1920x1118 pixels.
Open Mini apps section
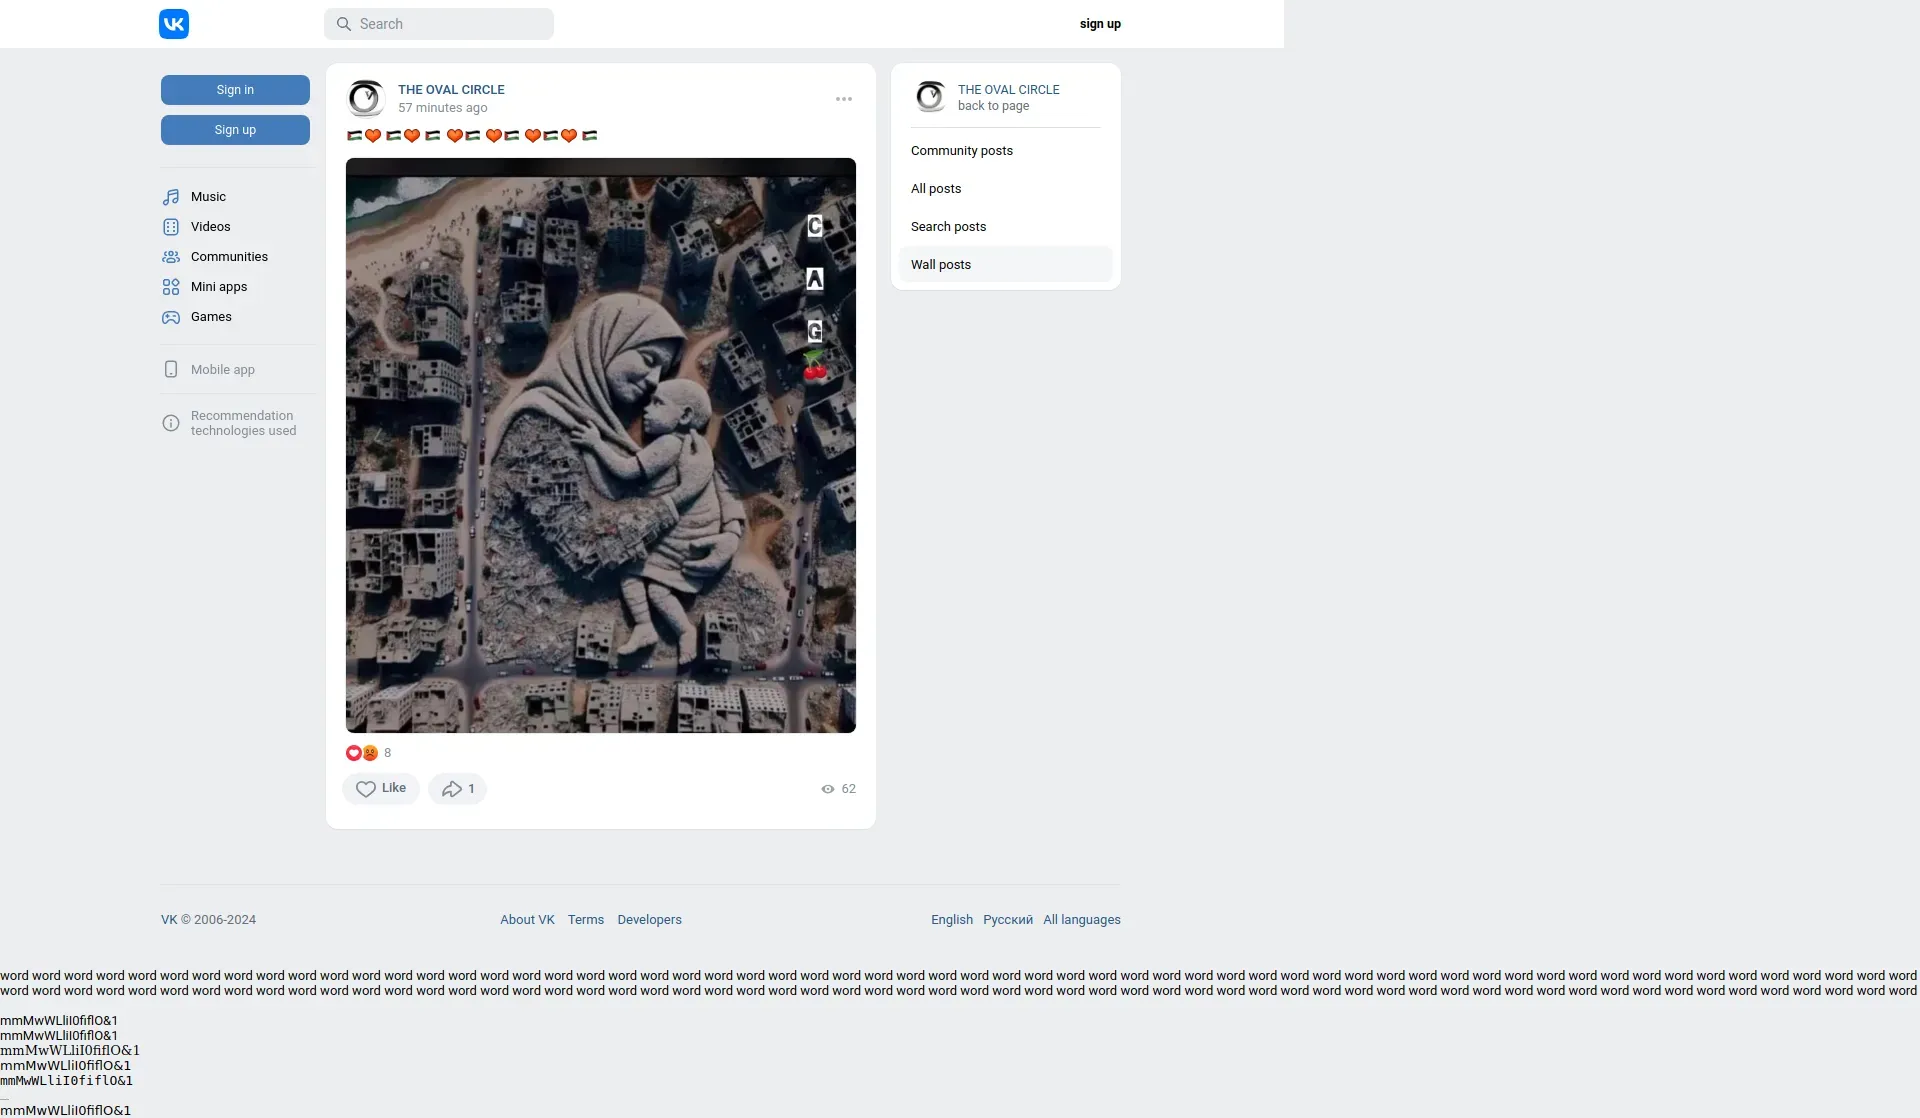[218, 287]
